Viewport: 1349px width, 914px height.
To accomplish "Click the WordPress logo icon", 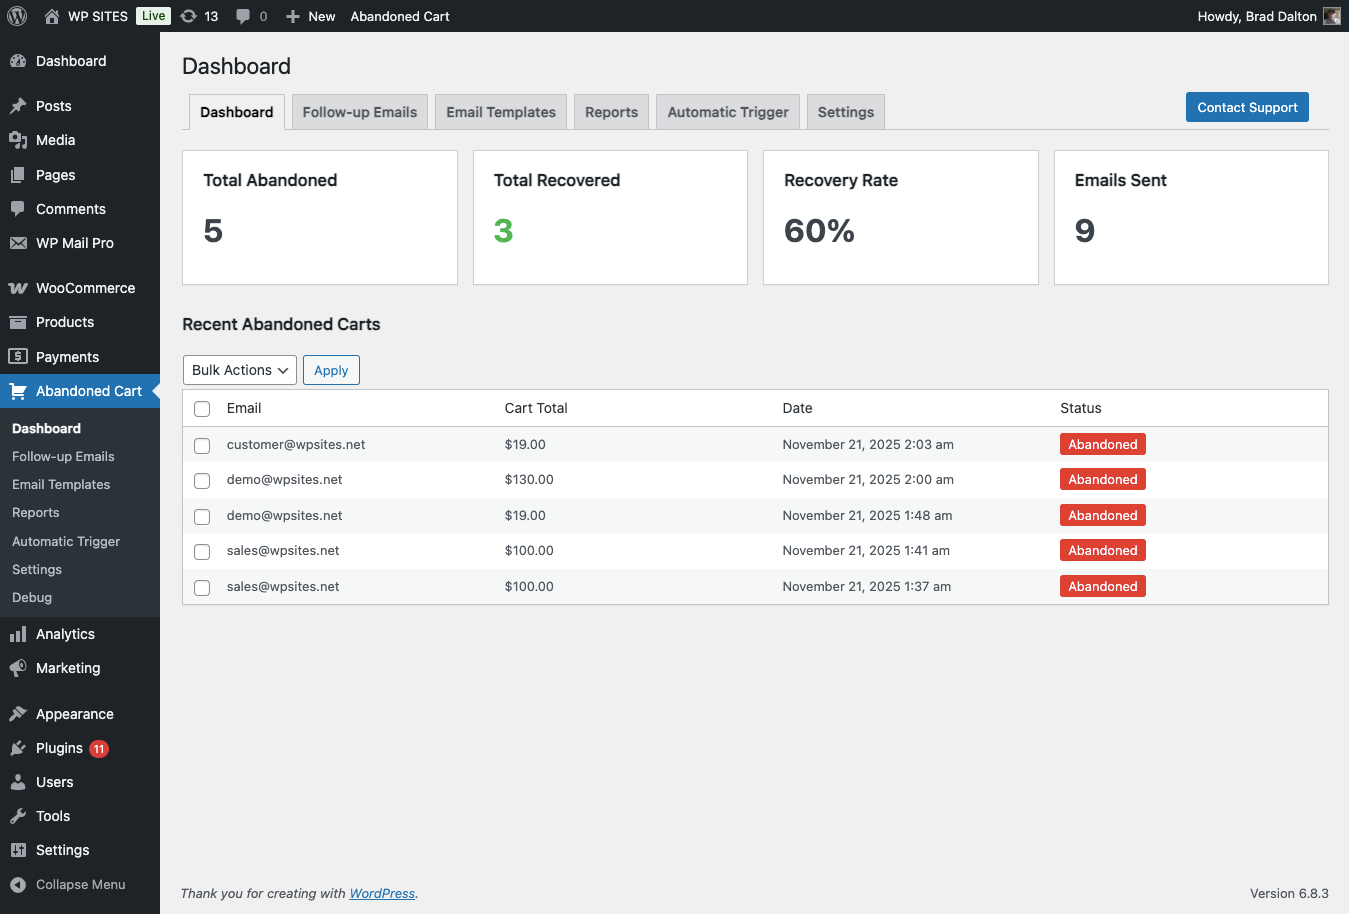I will point(17,16).
